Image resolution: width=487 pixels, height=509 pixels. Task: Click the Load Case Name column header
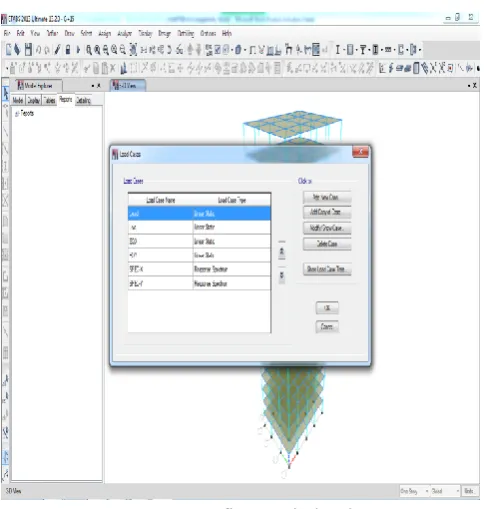tap(161, 200)
